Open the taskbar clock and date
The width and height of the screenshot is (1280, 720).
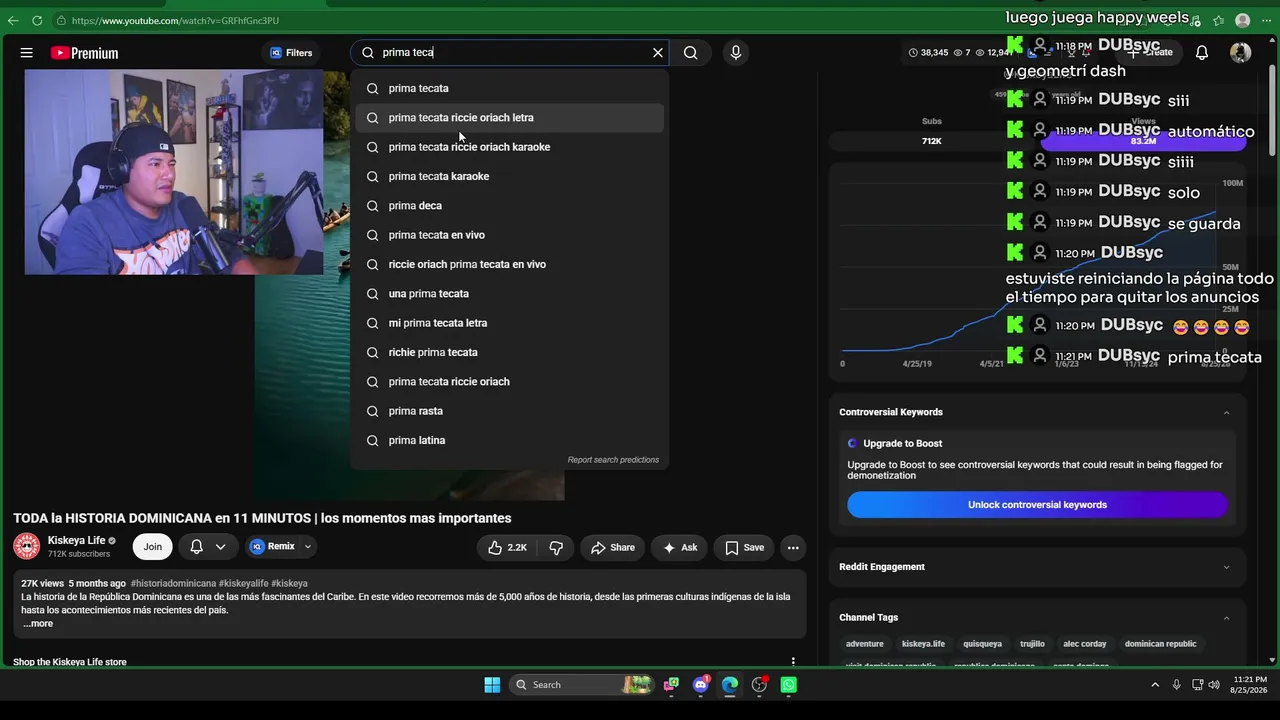point(1250,685)
